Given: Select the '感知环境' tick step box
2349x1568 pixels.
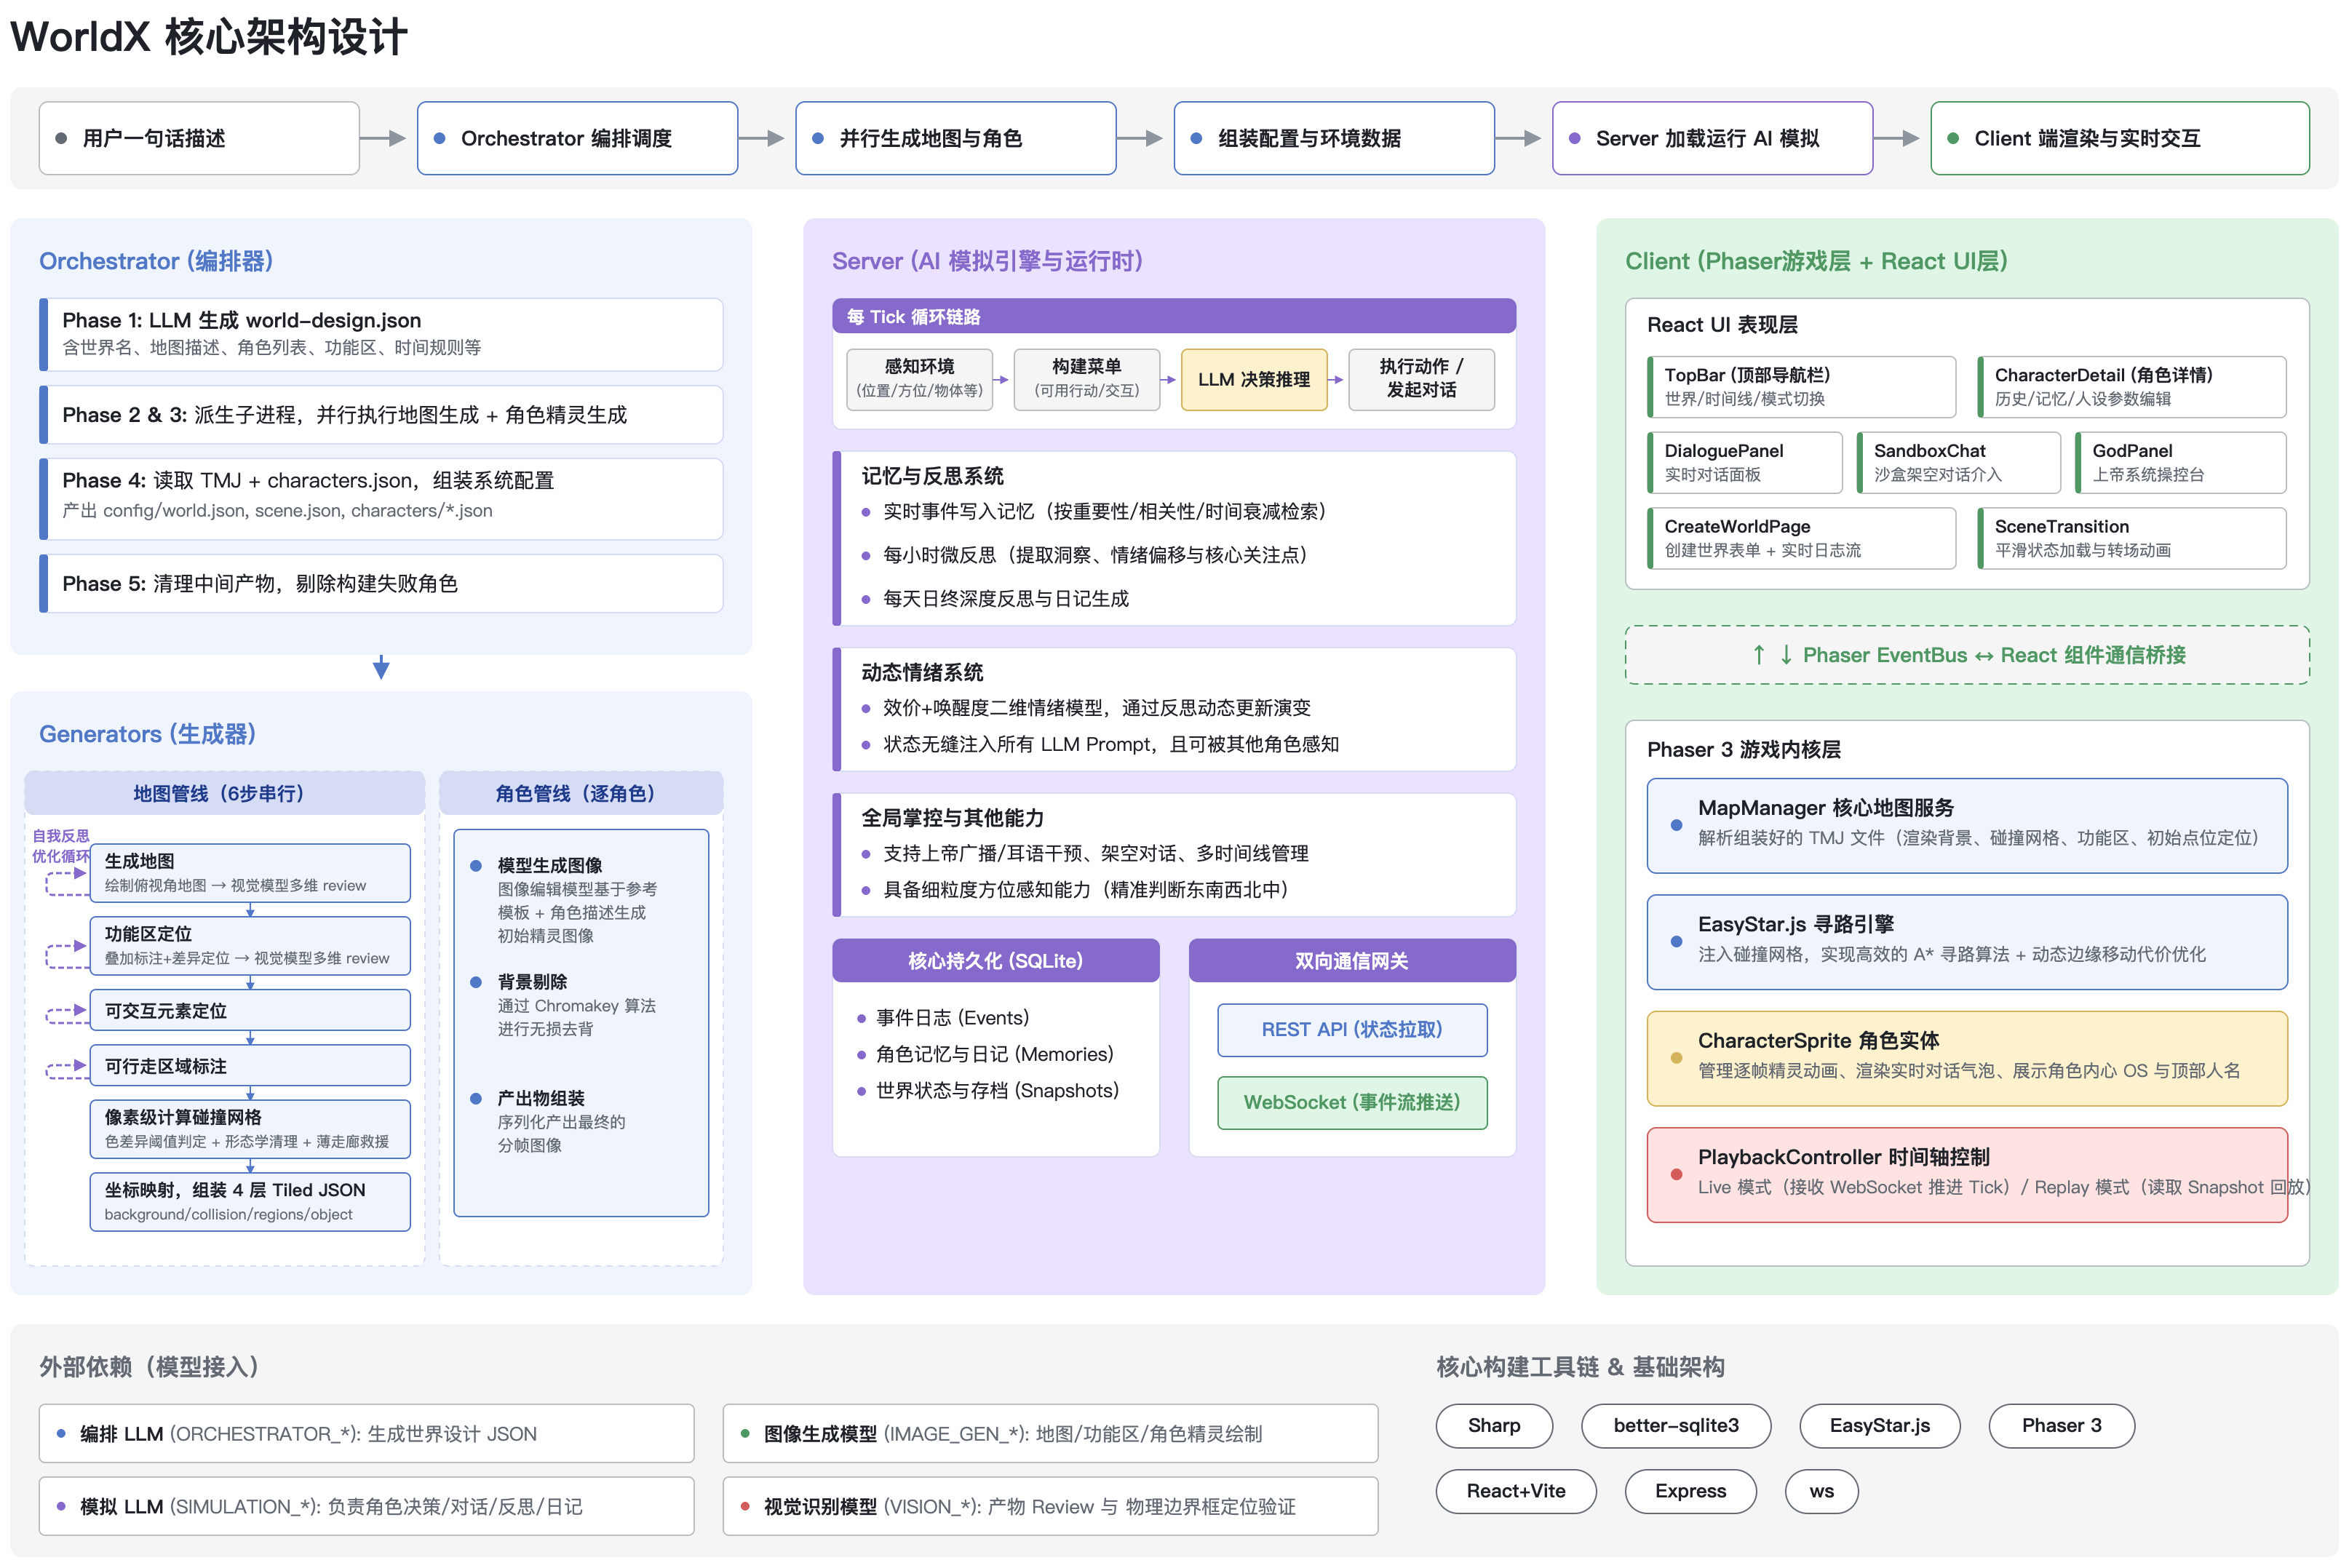Looking at the screenshot, I should point(919,379).
